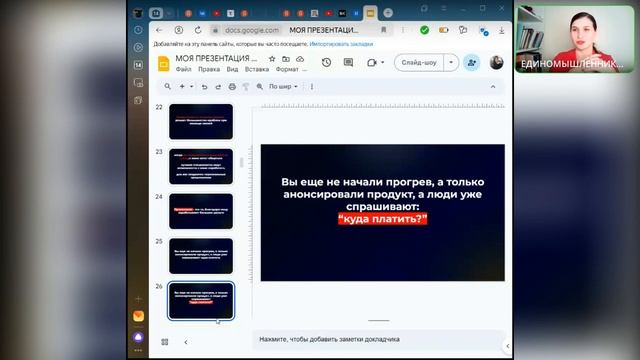This screenshot has height=360, width=640.
Task: Click the 'Импортировать закладки' link
Action: [x=341, y=44]
